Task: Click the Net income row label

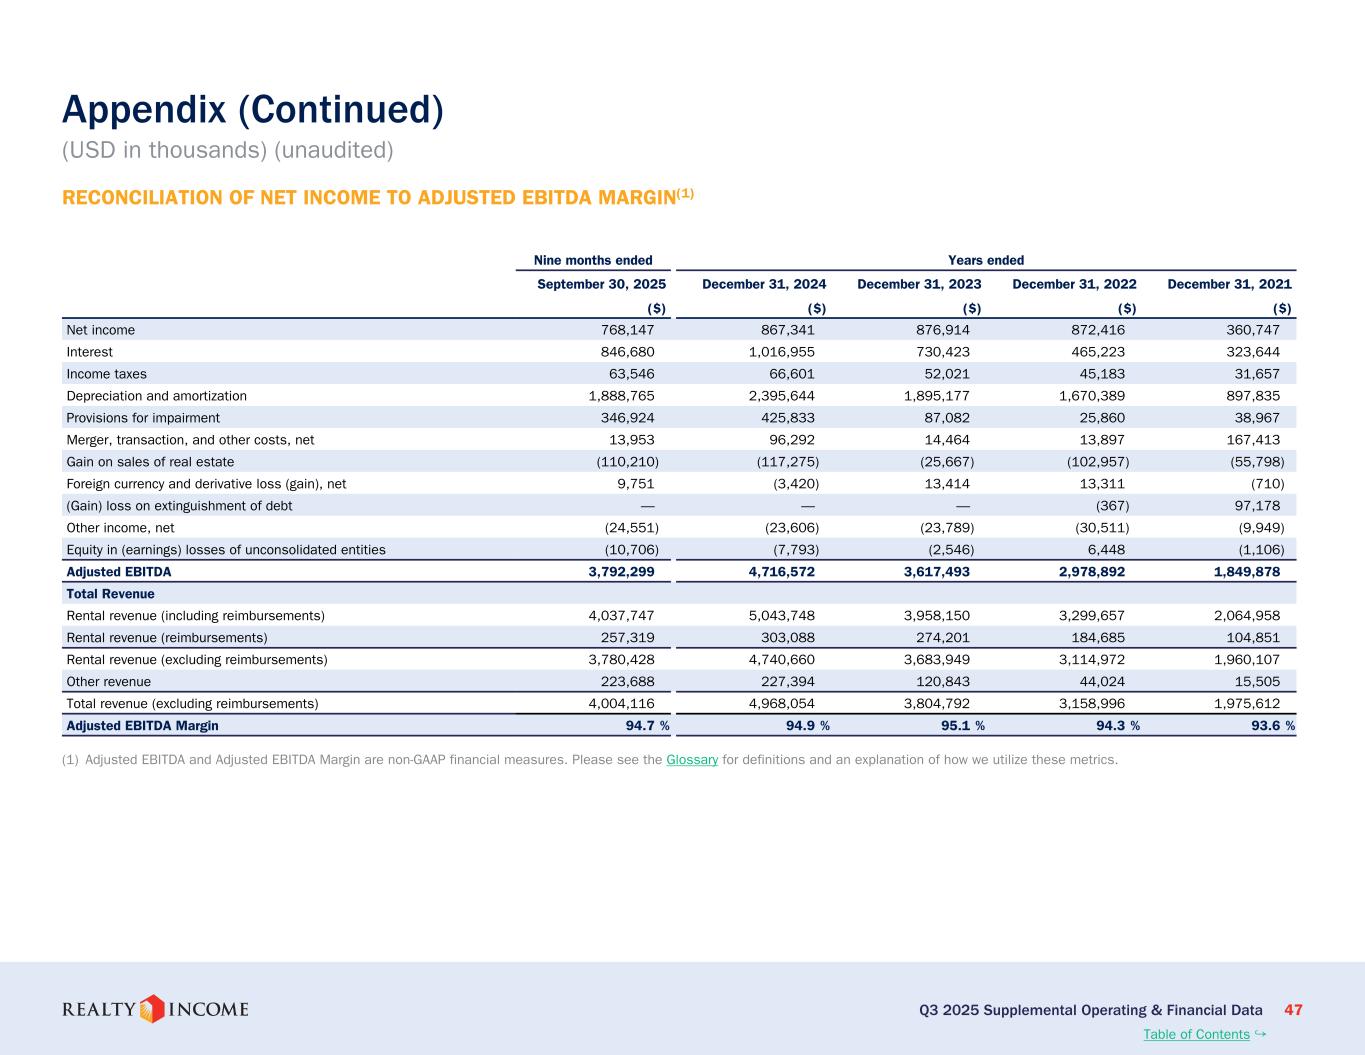Action: coord(100,330)
